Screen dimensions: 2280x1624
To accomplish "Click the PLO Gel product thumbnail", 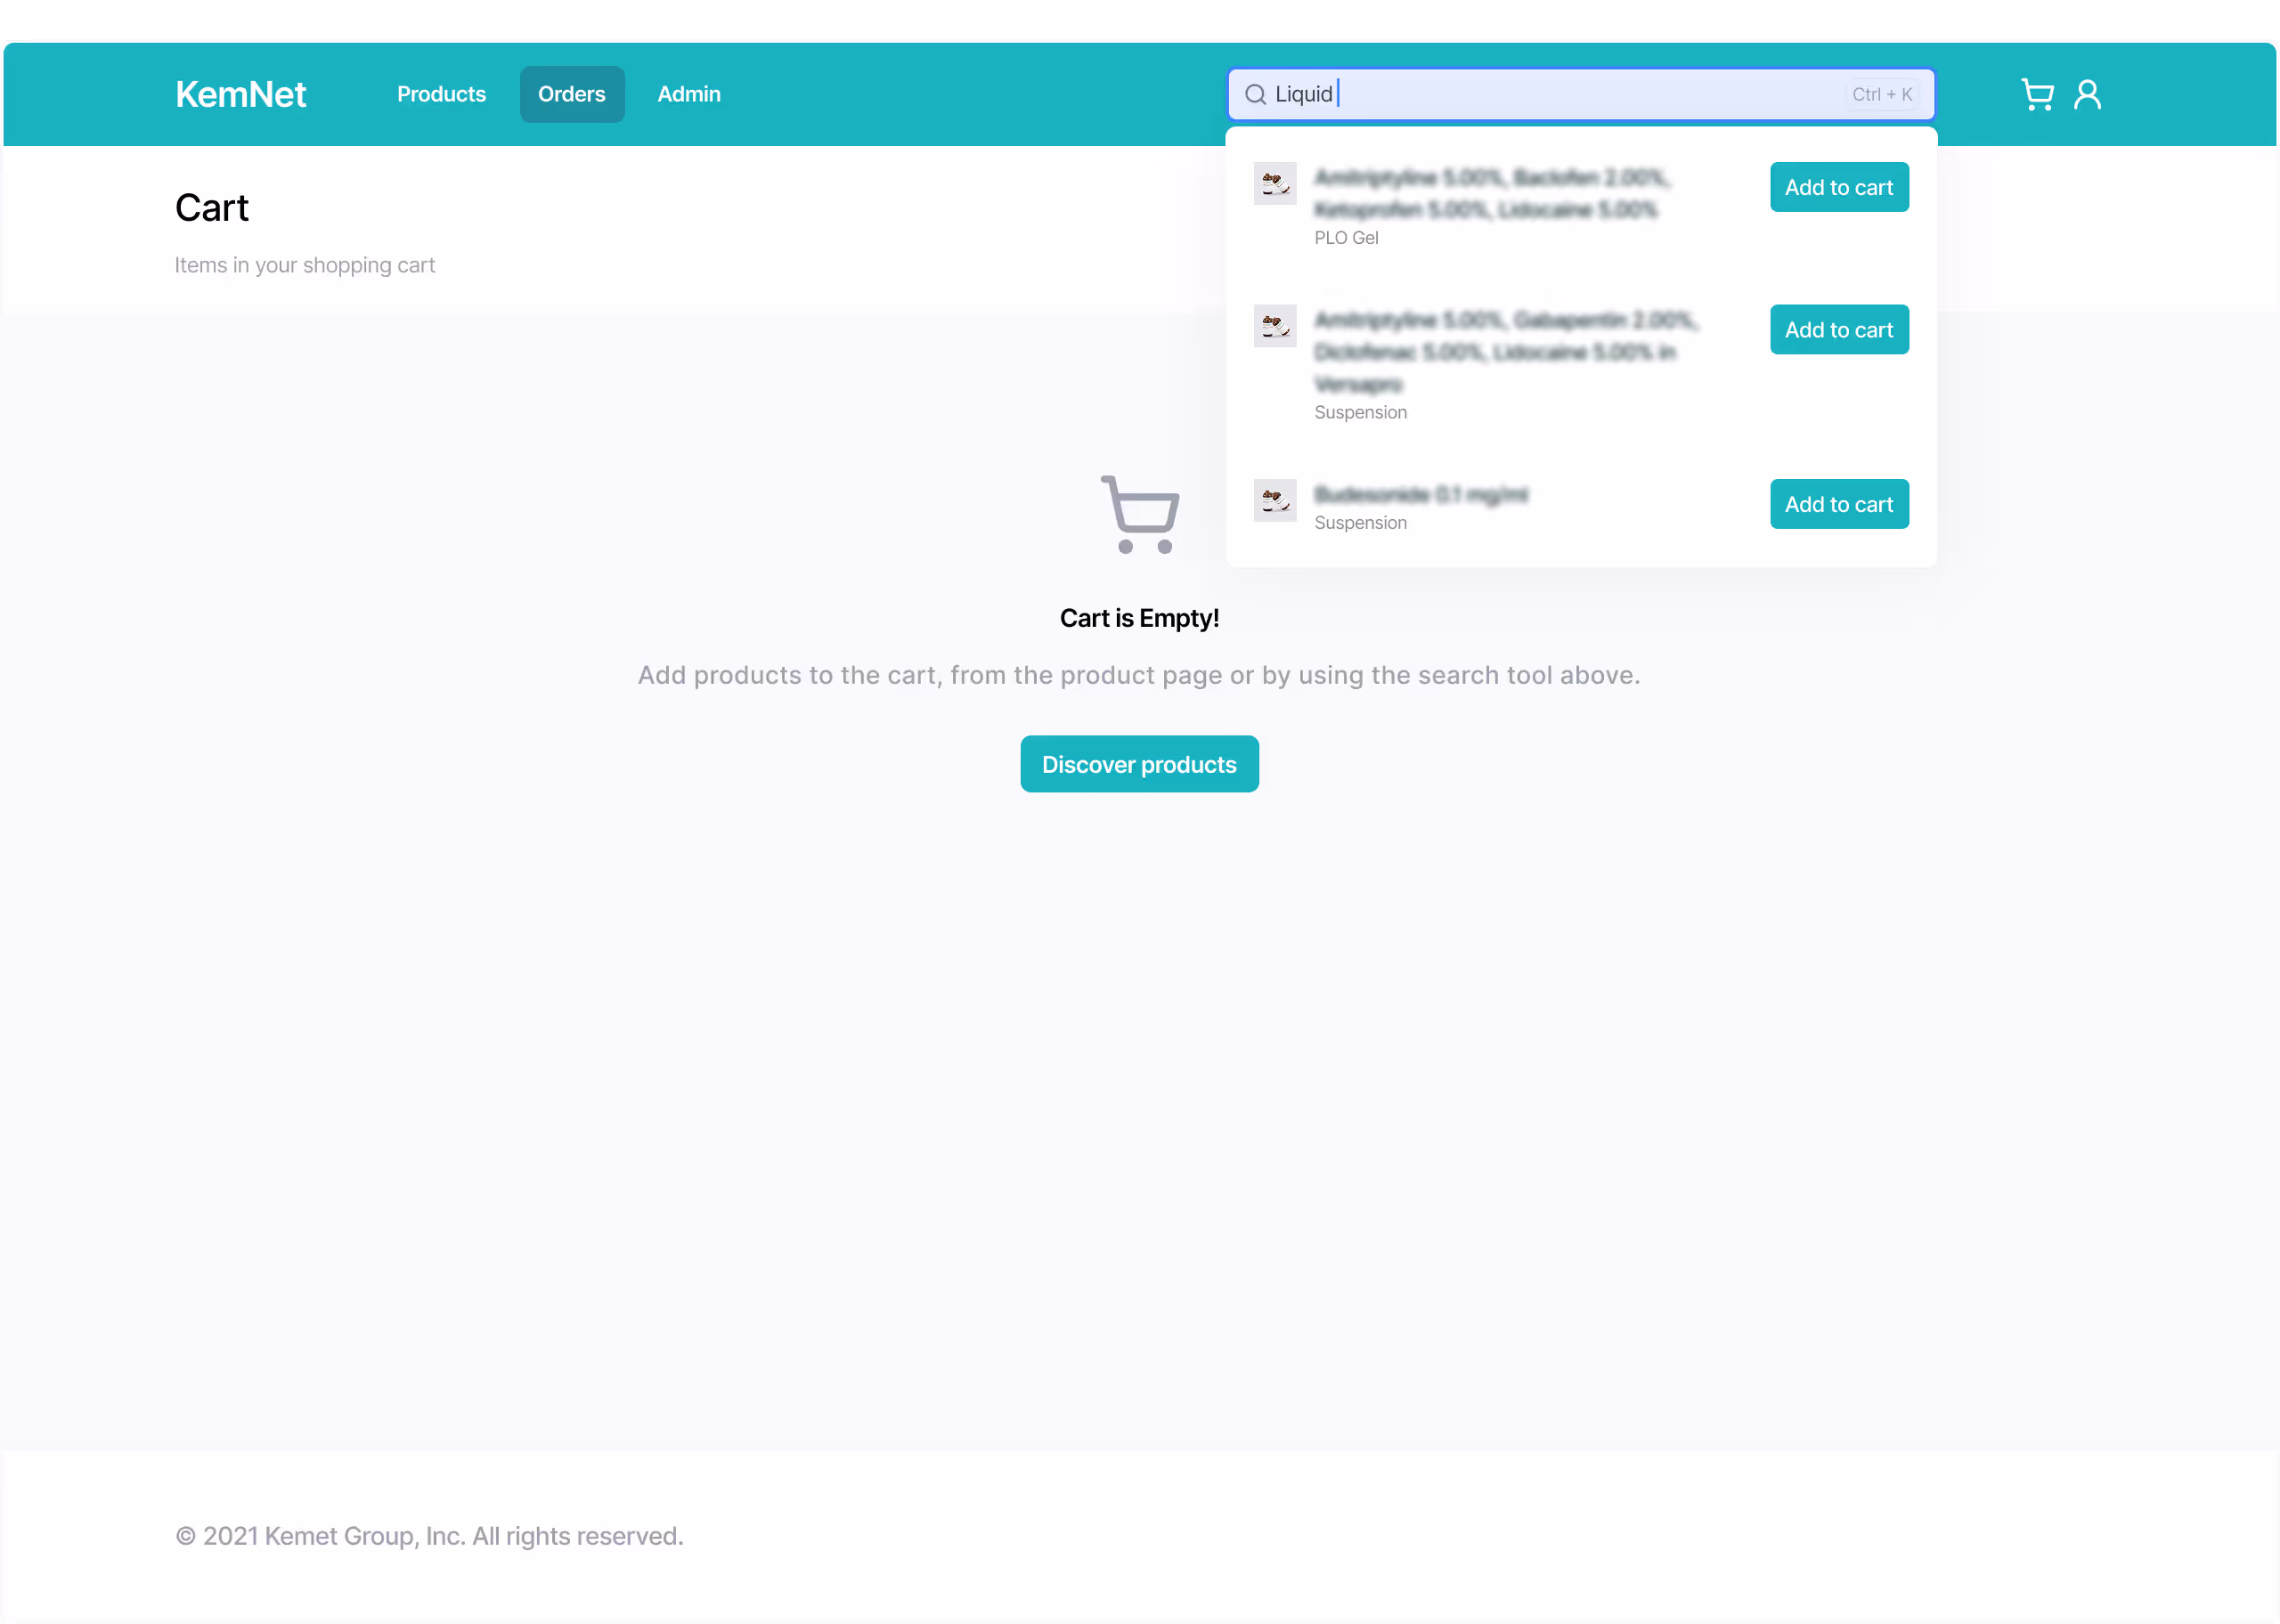I will (x=1275, y=184).
